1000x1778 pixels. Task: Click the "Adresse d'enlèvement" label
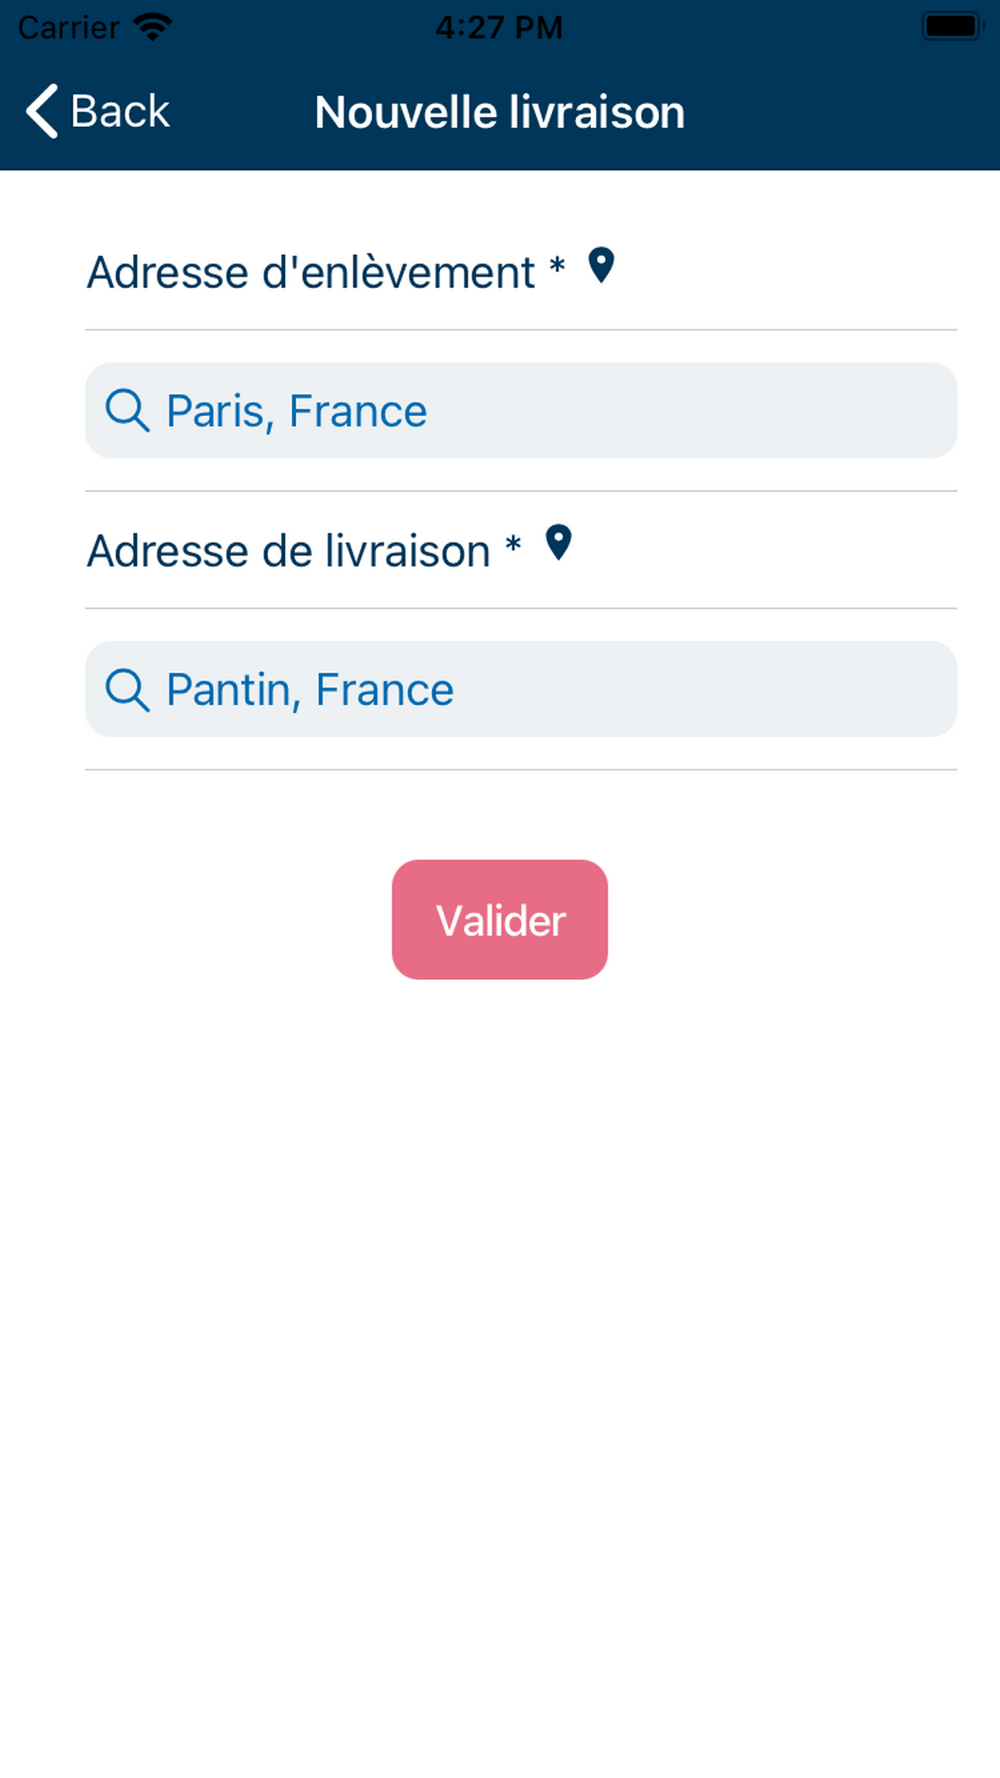coord(311,273)
